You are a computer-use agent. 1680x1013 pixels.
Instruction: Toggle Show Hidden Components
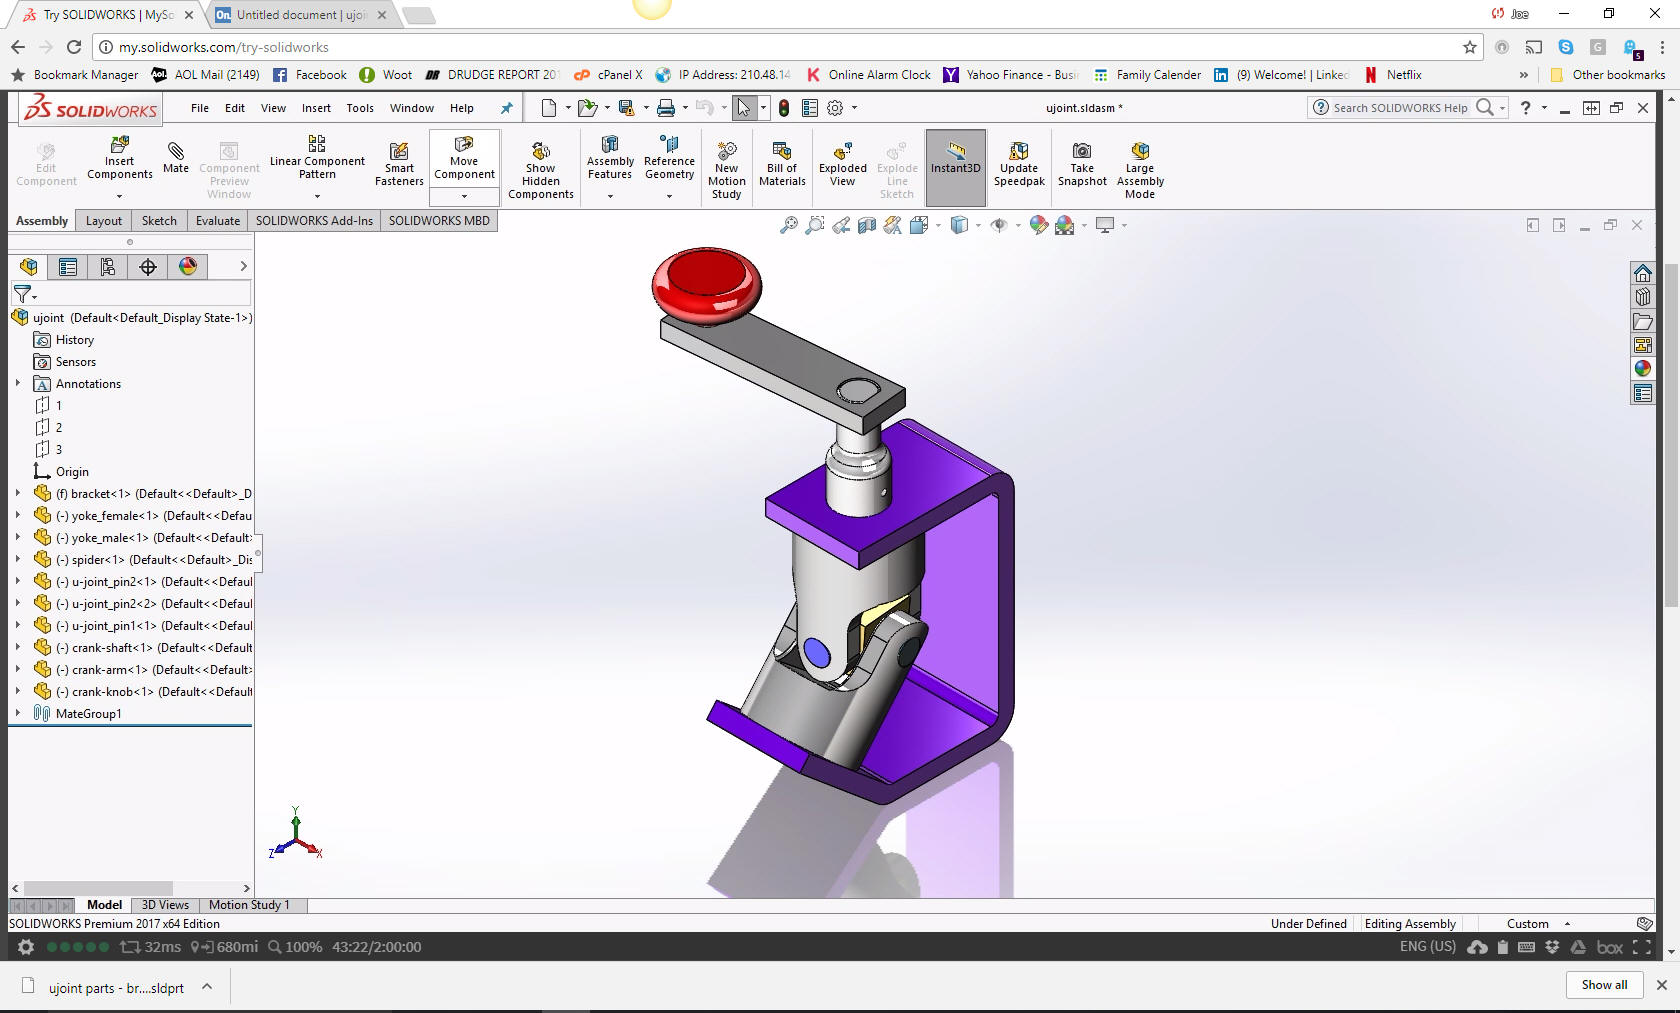[541, 168]
